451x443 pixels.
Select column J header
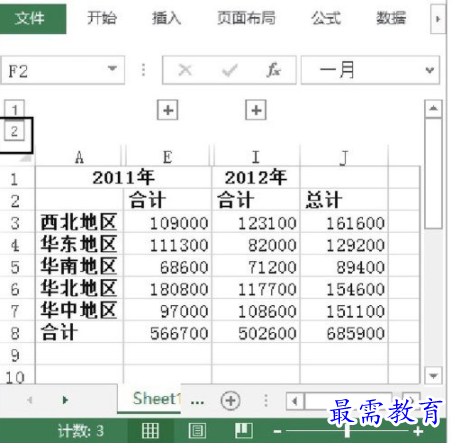(344, 157)
